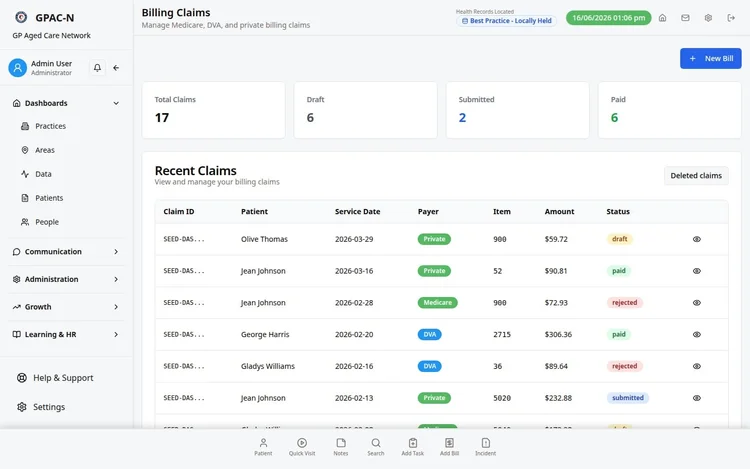Image resolution: width=750 pixels, height=469 pixels.
Task: Open the mail envelope icon
Action: click(685, 18)
